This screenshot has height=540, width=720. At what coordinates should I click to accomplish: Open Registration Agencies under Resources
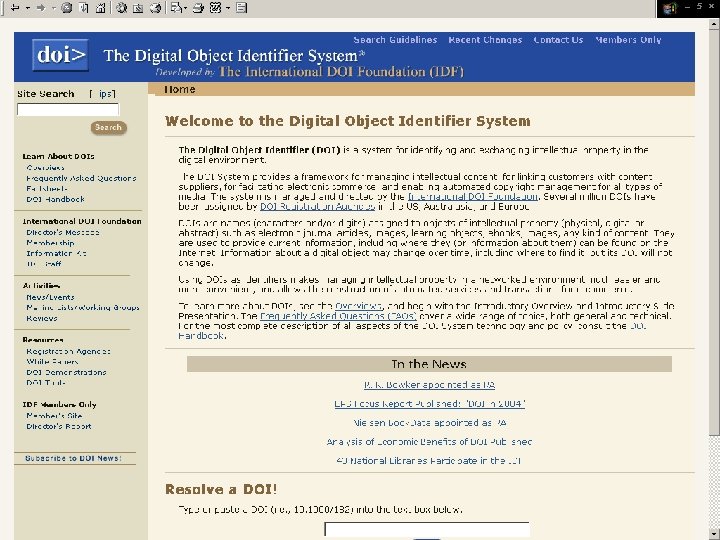(x=68, y=351)
